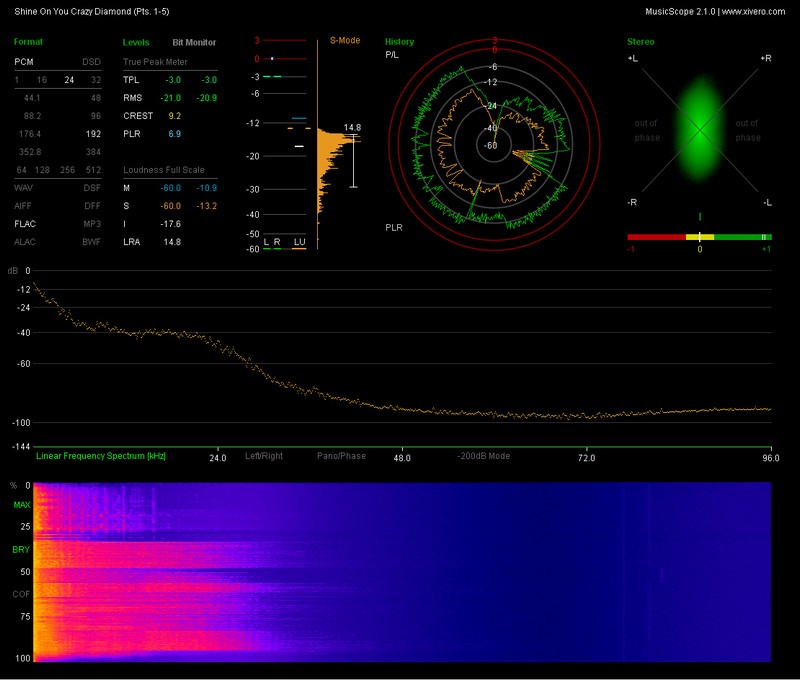800x681 pixels.
Task: Toggle Left/Right spectrum mode
Action: (x=264, y=456)
